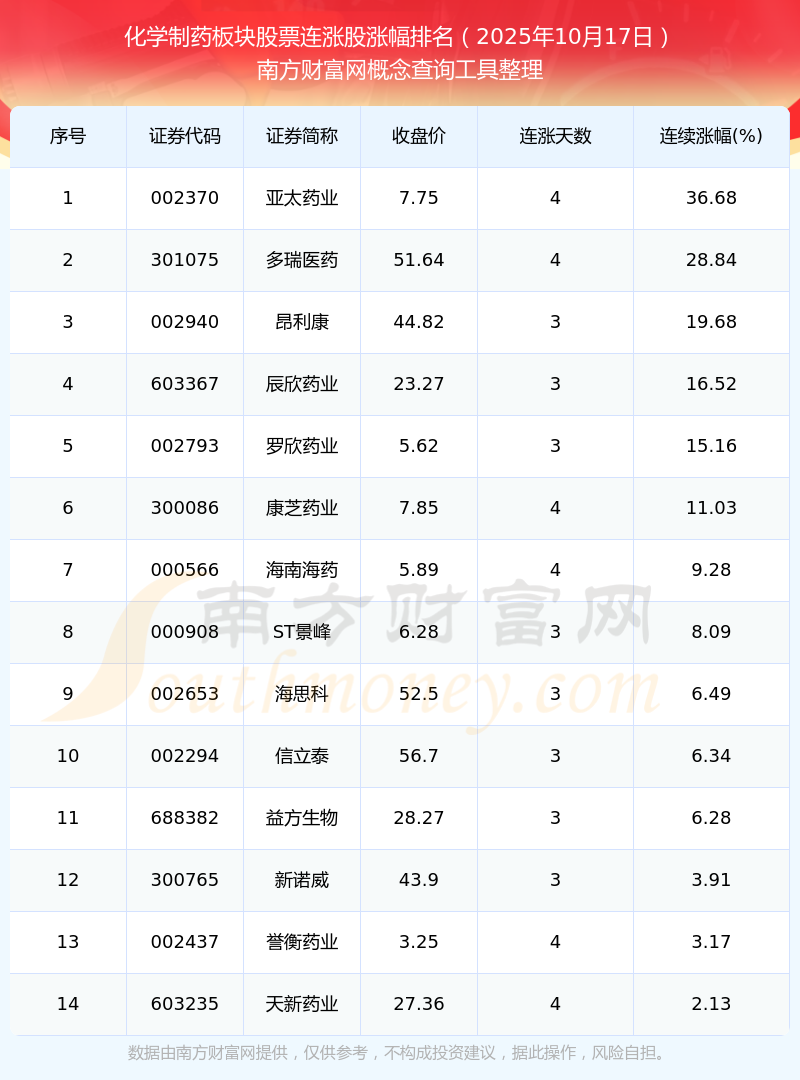Click closing price 7.85

point(419,508)
